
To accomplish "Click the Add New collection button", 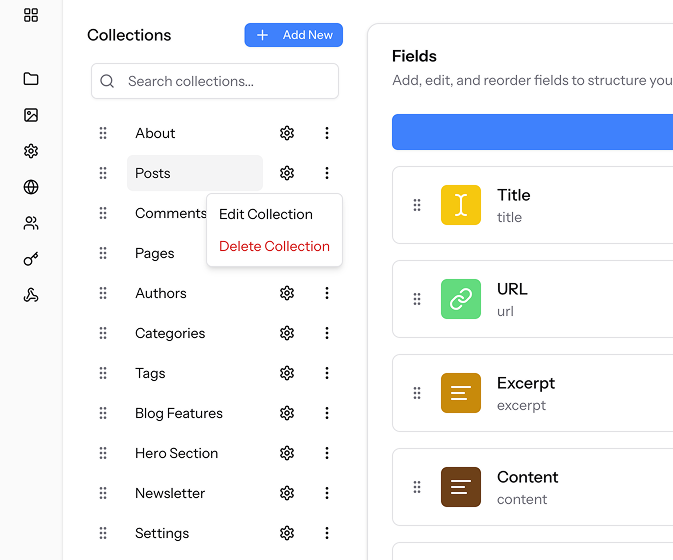I will pyautogui.click(x=294, y=35).
